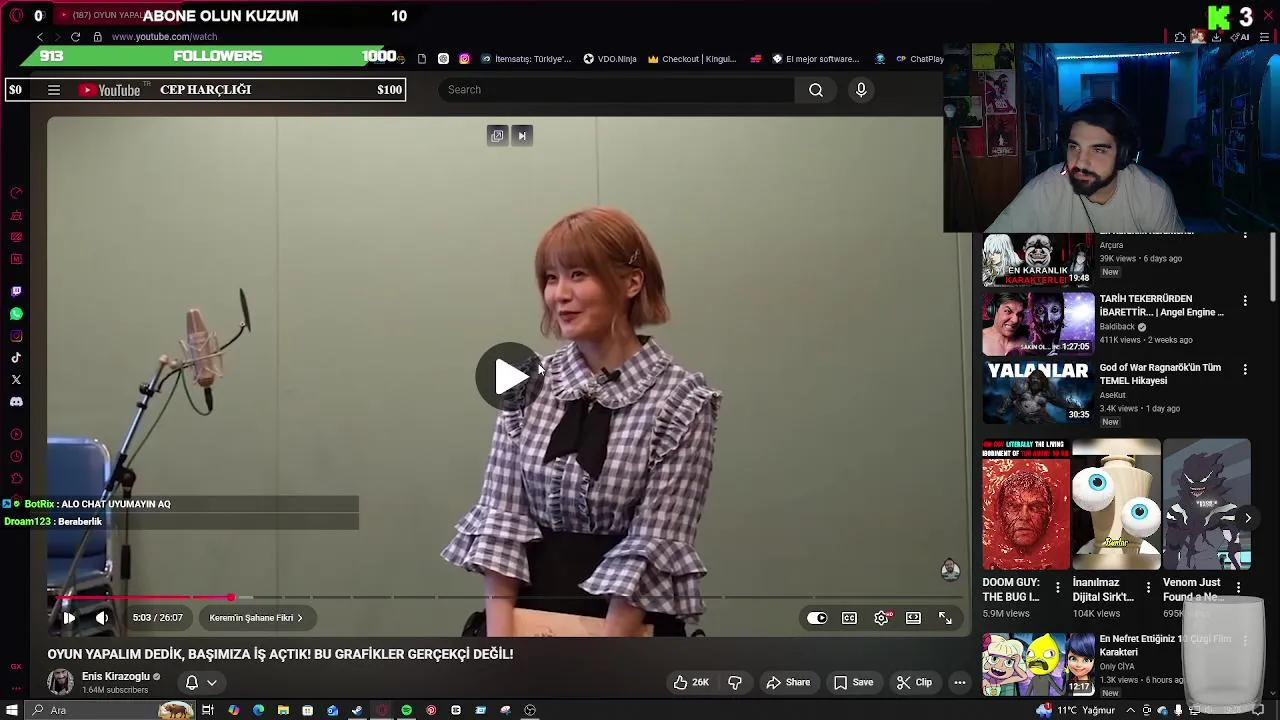Click the YouTube search field
Viewport: 1280px width, 720px height.
tap(616, 90)
